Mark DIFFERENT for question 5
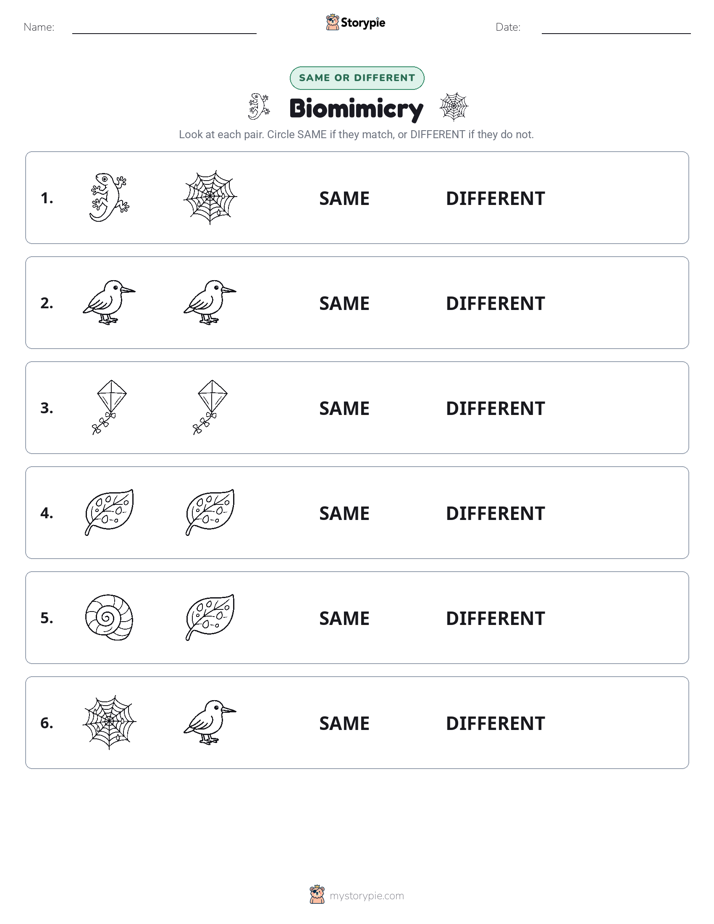The height and width of the screenshot is (924, 714). coord(495,618)
